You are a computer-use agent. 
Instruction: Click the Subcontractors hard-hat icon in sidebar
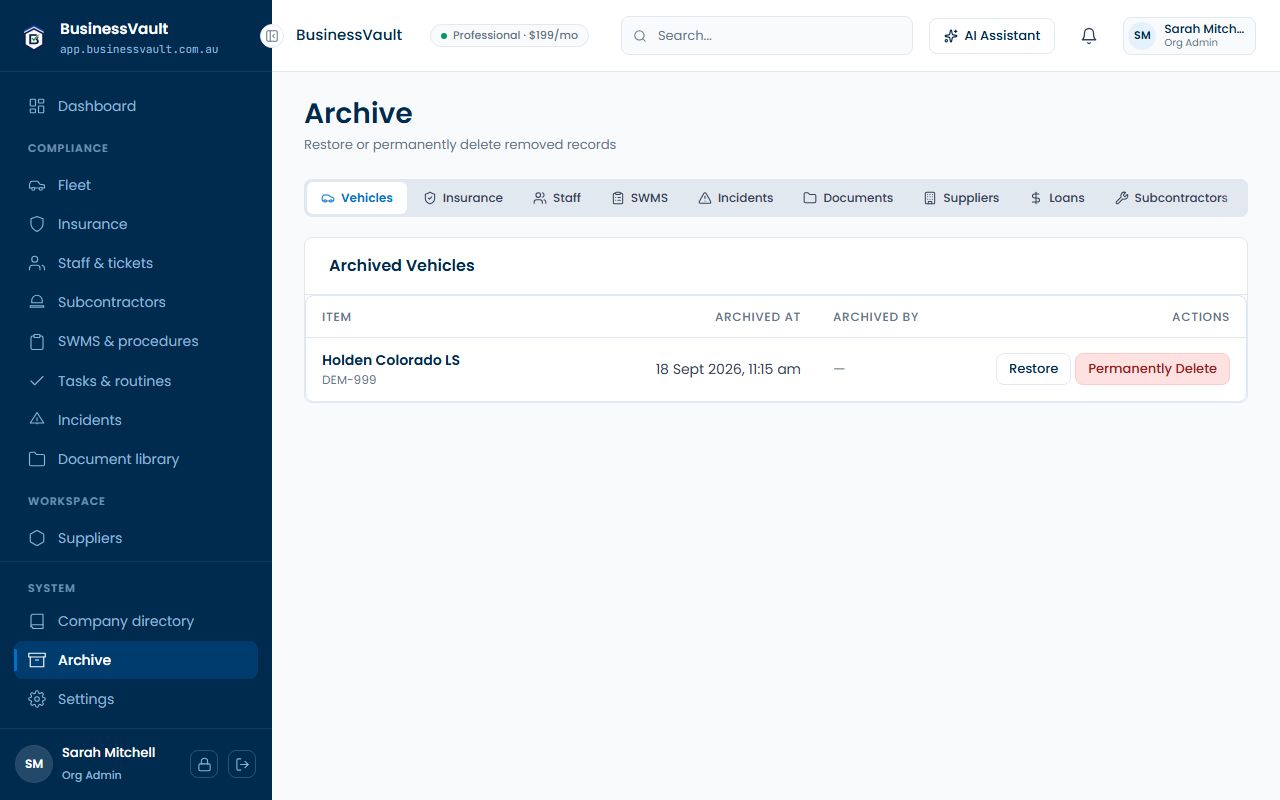point(37,302)
